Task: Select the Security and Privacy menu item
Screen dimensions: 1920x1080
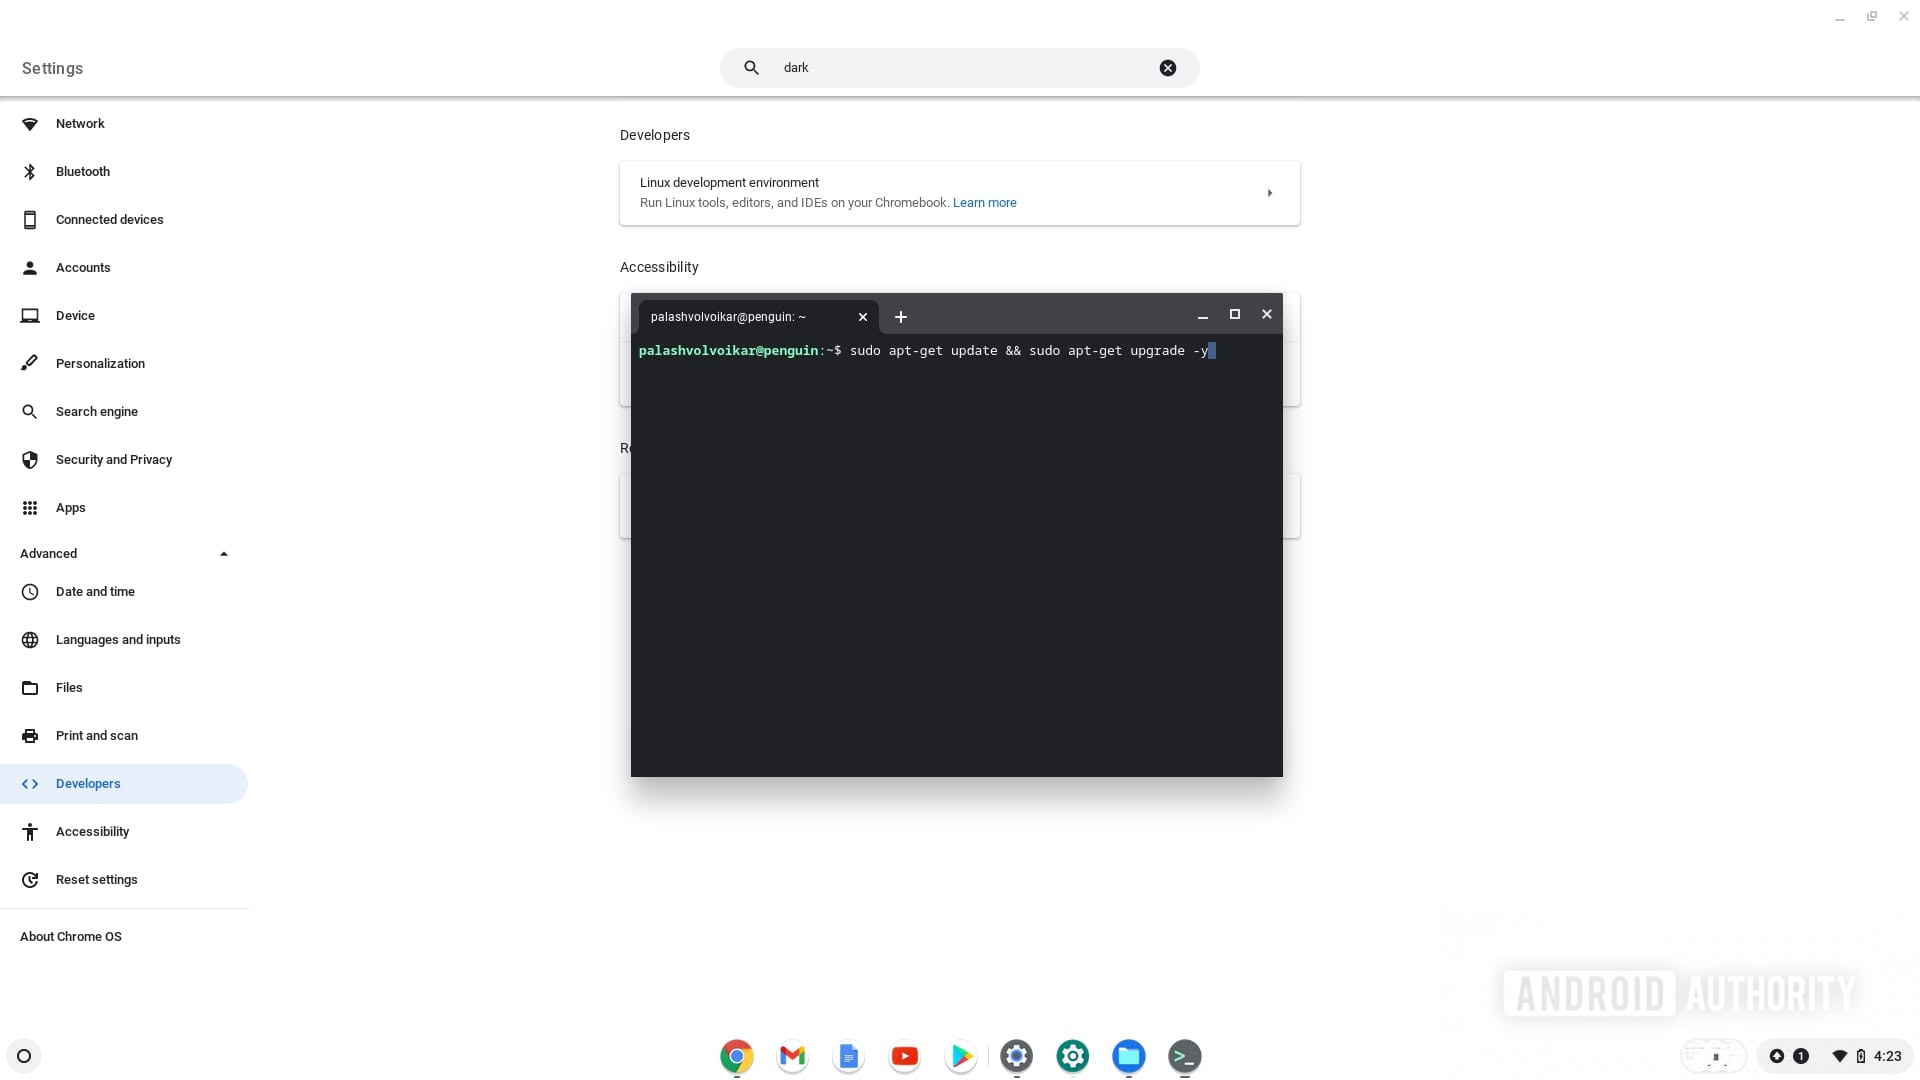Action: (113, 459)
